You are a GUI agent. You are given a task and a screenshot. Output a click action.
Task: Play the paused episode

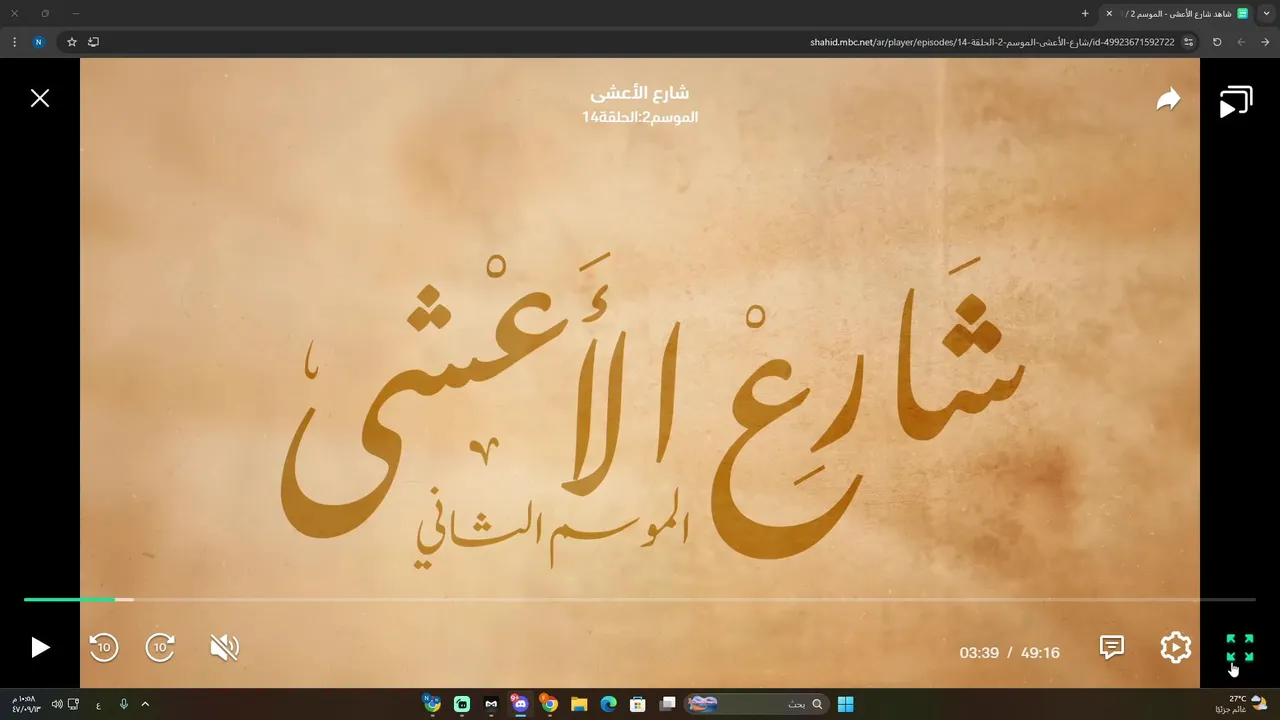click(x=40, y=648)
